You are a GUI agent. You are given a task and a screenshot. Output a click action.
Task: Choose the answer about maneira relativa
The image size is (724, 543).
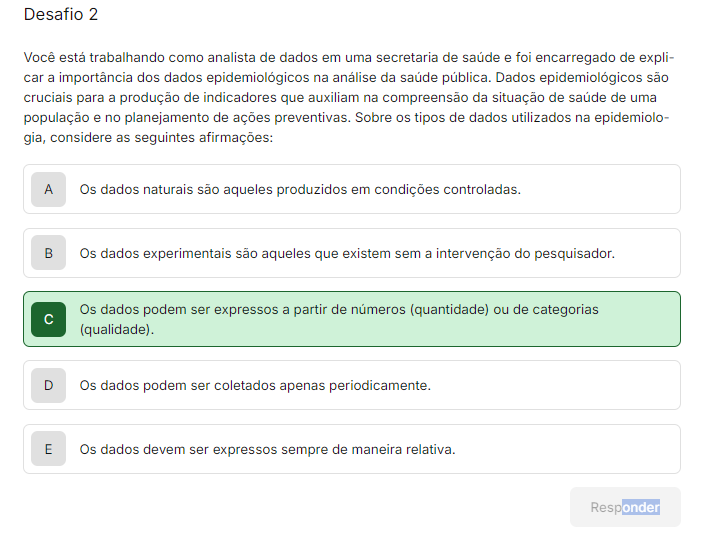click(x=267, y=449)
